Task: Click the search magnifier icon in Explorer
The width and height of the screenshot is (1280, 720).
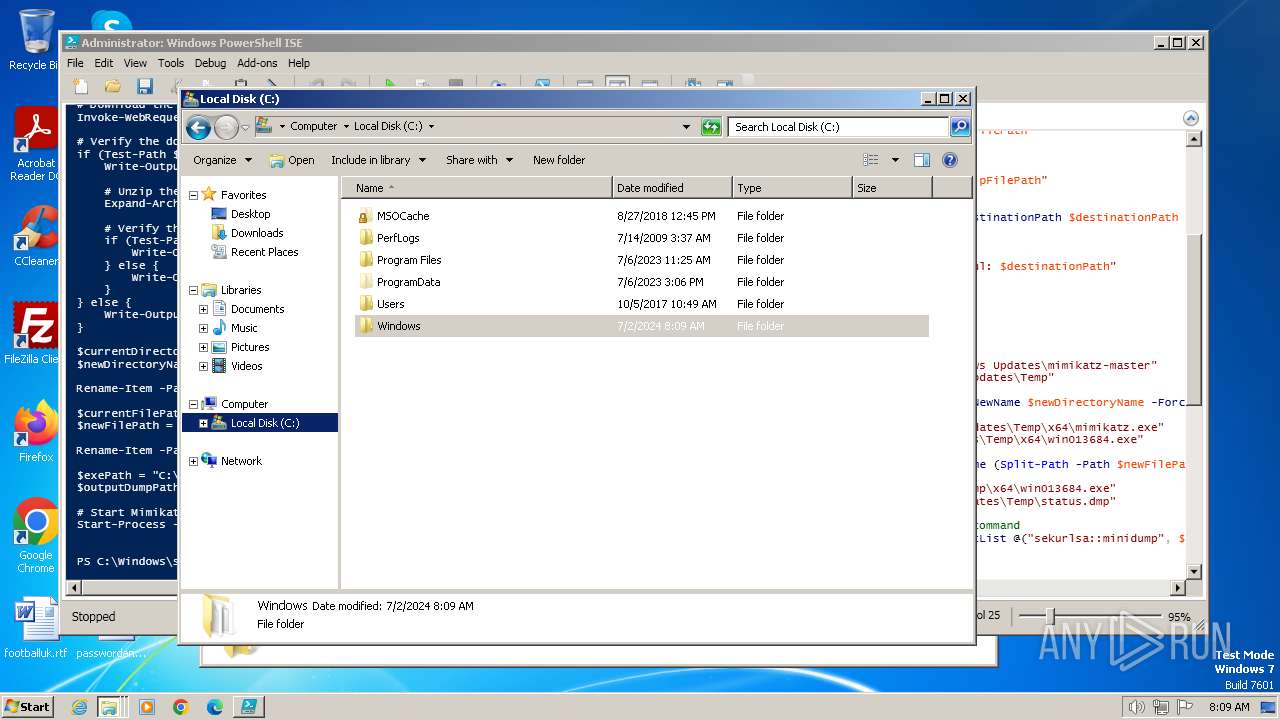Action: click(960, 127)
